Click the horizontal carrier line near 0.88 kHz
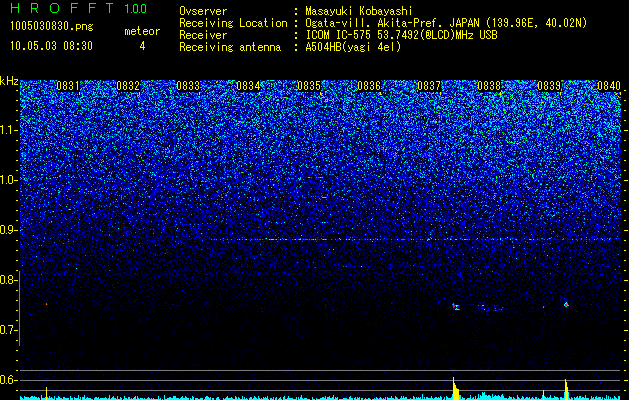This screenshot has height=400, width=629. pyautogui.click(x=415, y=240)
